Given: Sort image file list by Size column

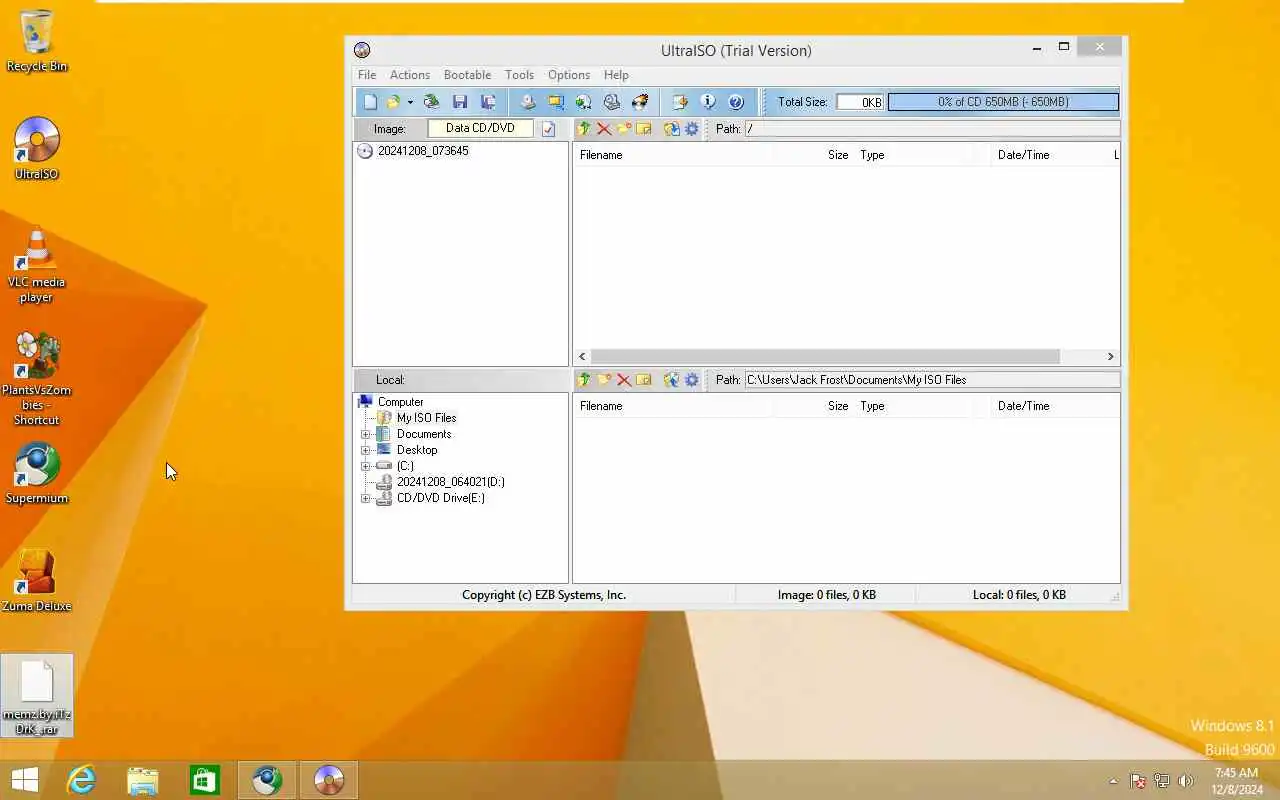Looking at the screenshot, I should [838, 155].
